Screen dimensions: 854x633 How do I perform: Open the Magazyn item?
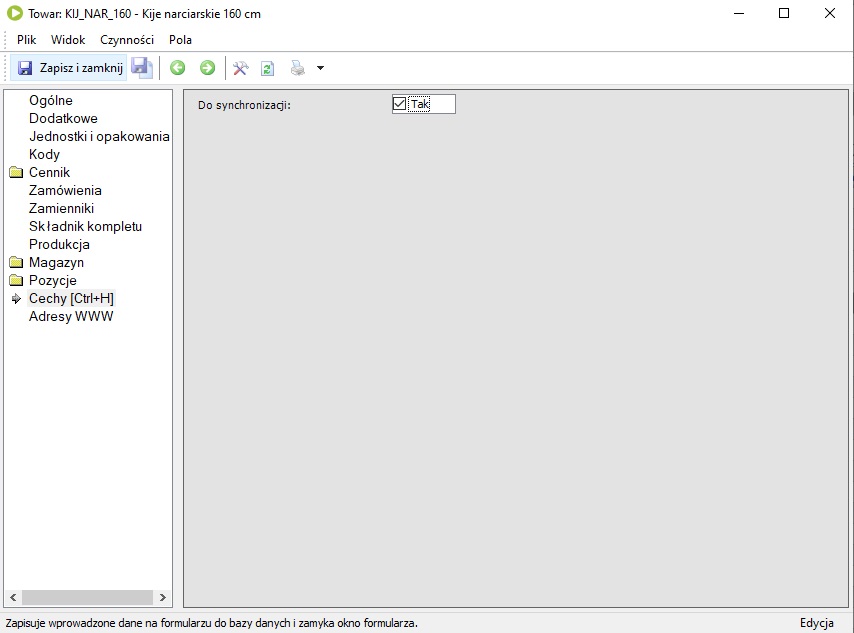coord(56,262)
